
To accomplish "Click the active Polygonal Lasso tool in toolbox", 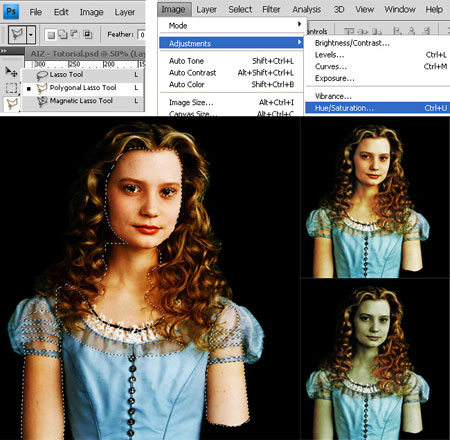I will pyautogui.click(x=12, y=104).
